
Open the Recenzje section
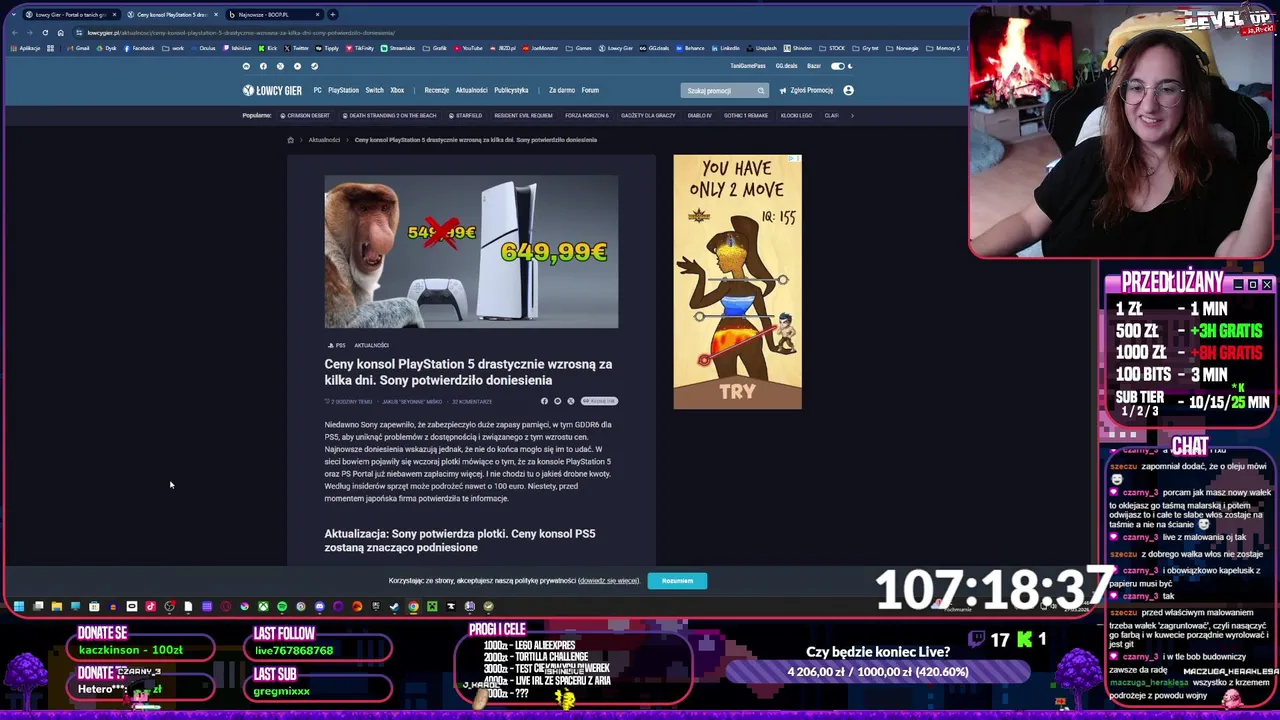tap(437, 90)
